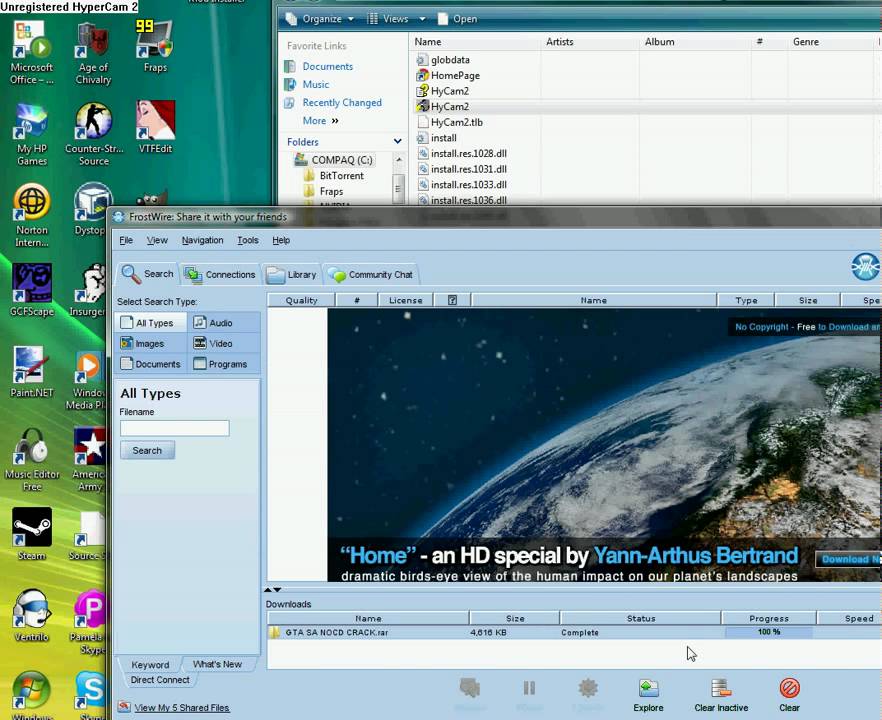Open the File menu in FrostWire
882x720 pixels.
coord(126,240)
